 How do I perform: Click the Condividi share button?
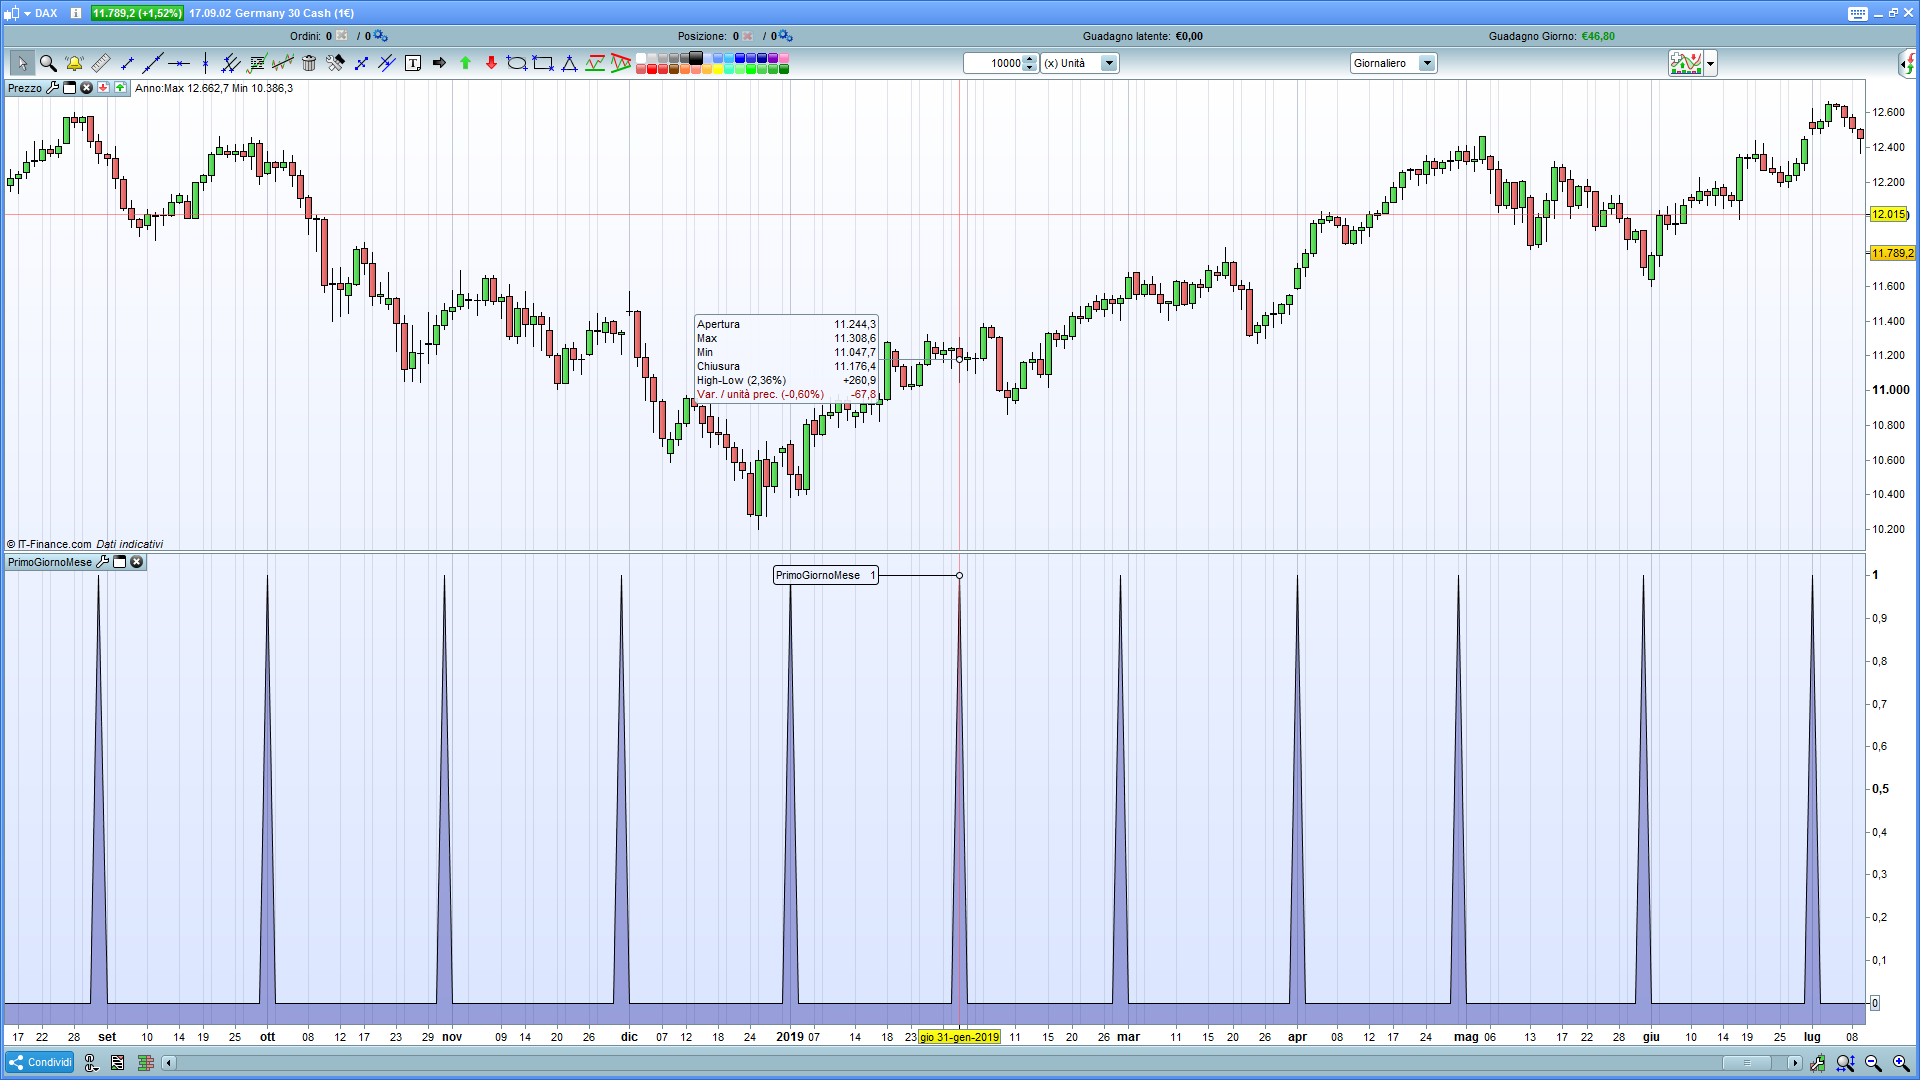(40, 1062)
